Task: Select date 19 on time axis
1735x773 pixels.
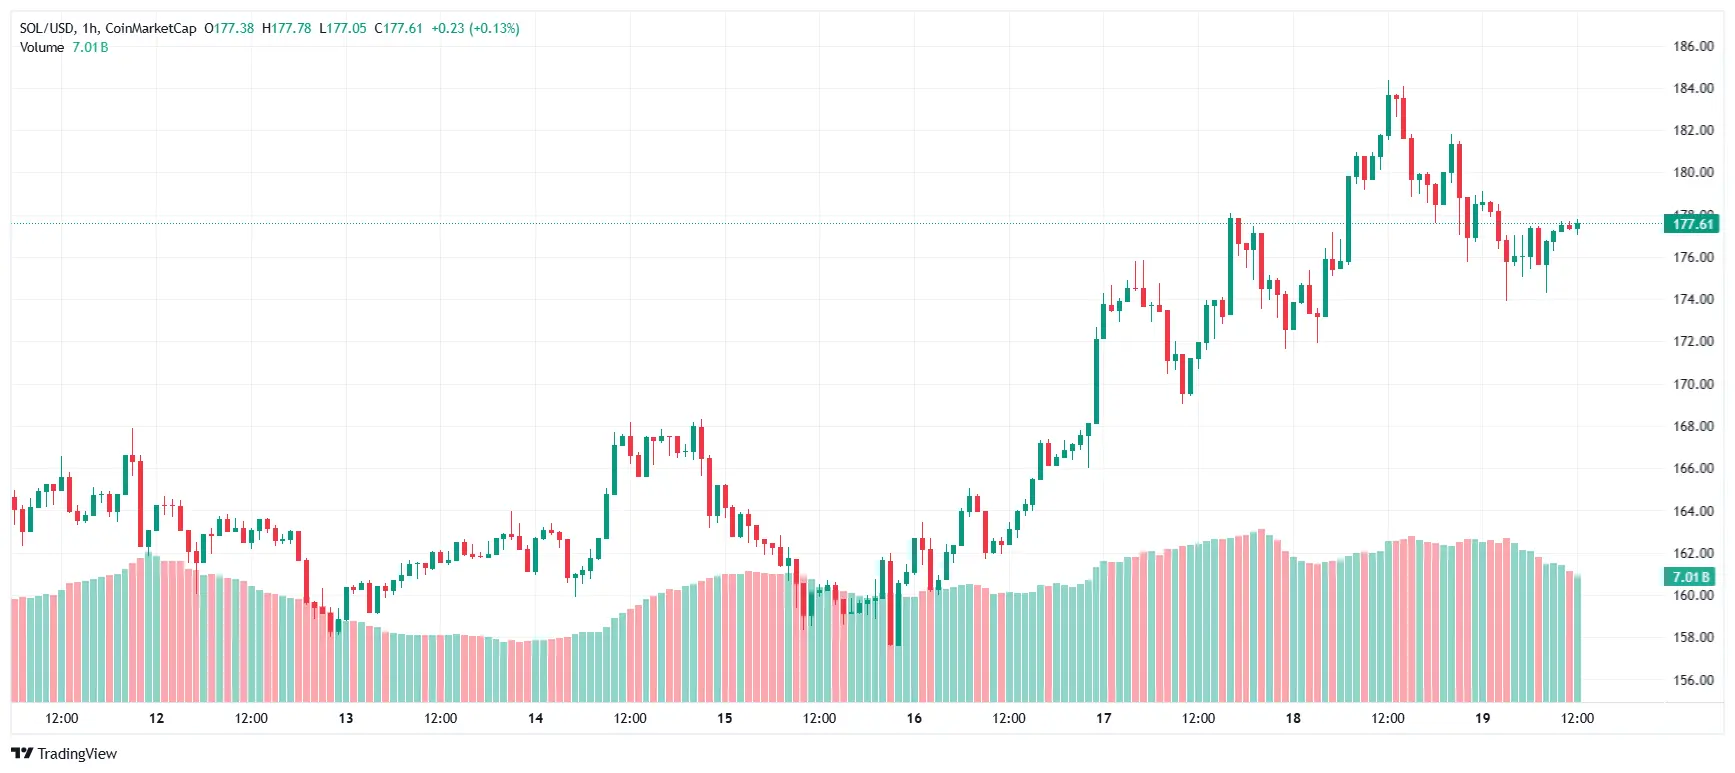Action: [x=1483, y=718]
